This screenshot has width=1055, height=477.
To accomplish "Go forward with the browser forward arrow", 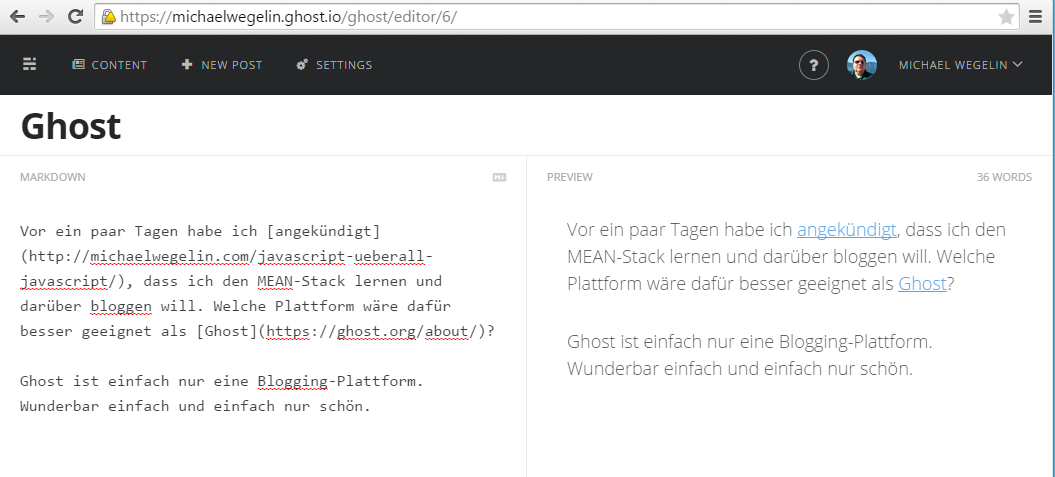I will 46,17.
